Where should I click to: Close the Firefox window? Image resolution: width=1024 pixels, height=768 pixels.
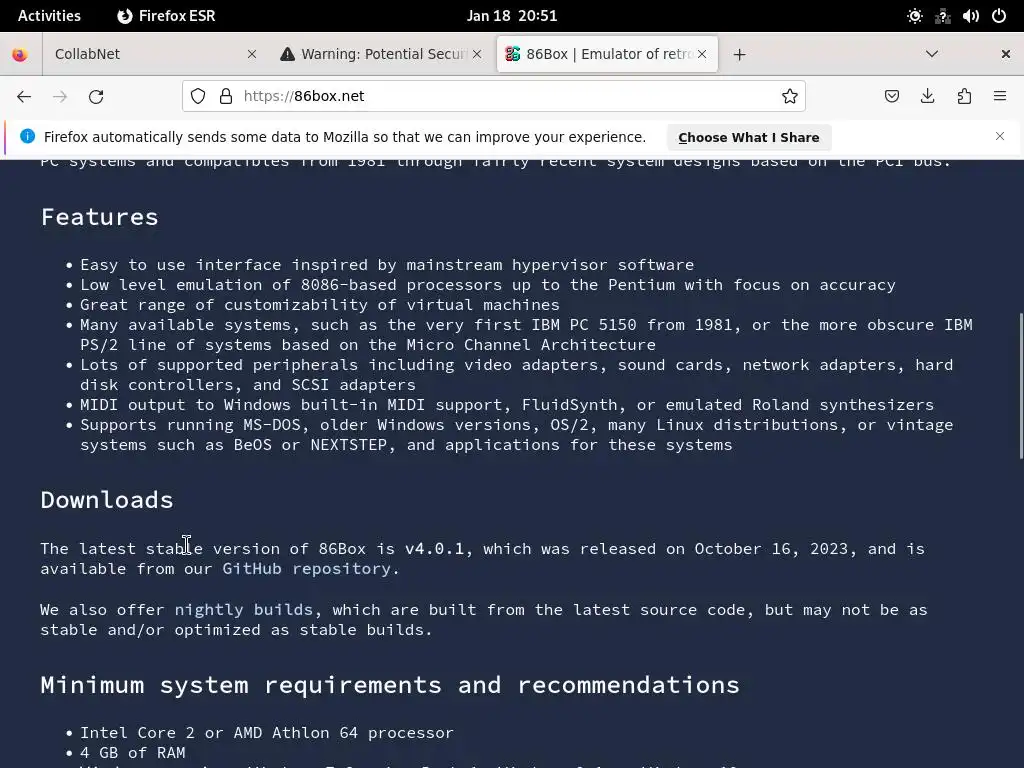[x=1006, y=54]
